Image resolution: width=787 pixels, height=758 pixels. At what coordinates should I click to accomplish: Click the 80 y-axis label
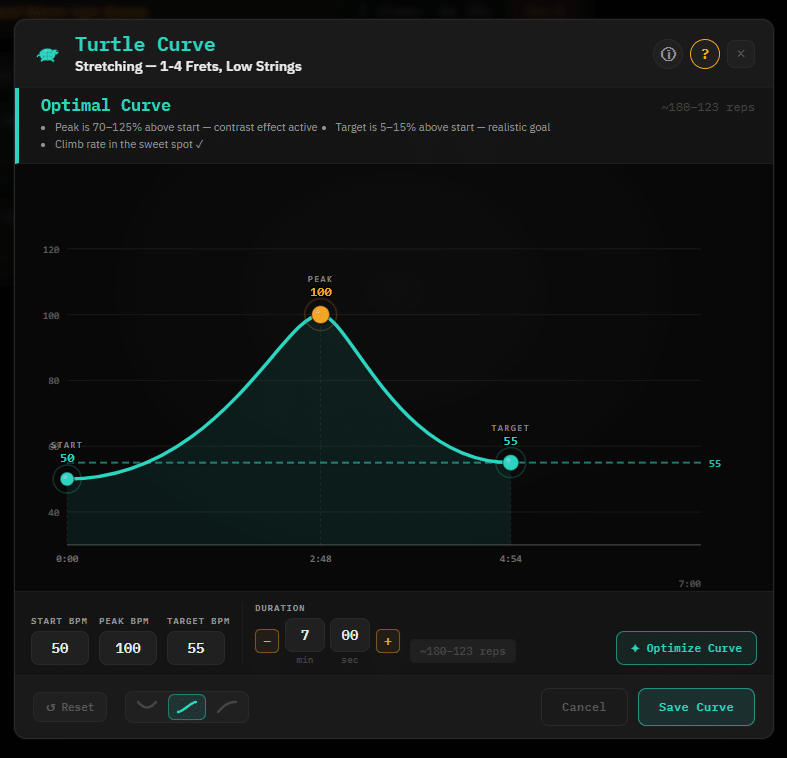point(54,381)
